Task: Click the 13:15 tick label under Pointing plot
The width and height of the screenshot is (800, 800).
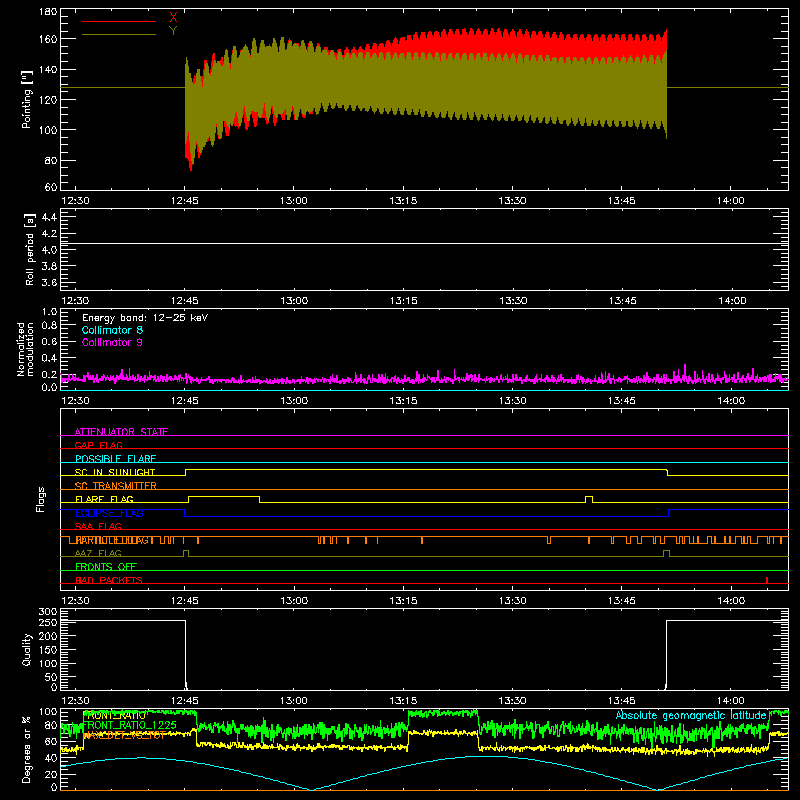Action: click(403, 201)
